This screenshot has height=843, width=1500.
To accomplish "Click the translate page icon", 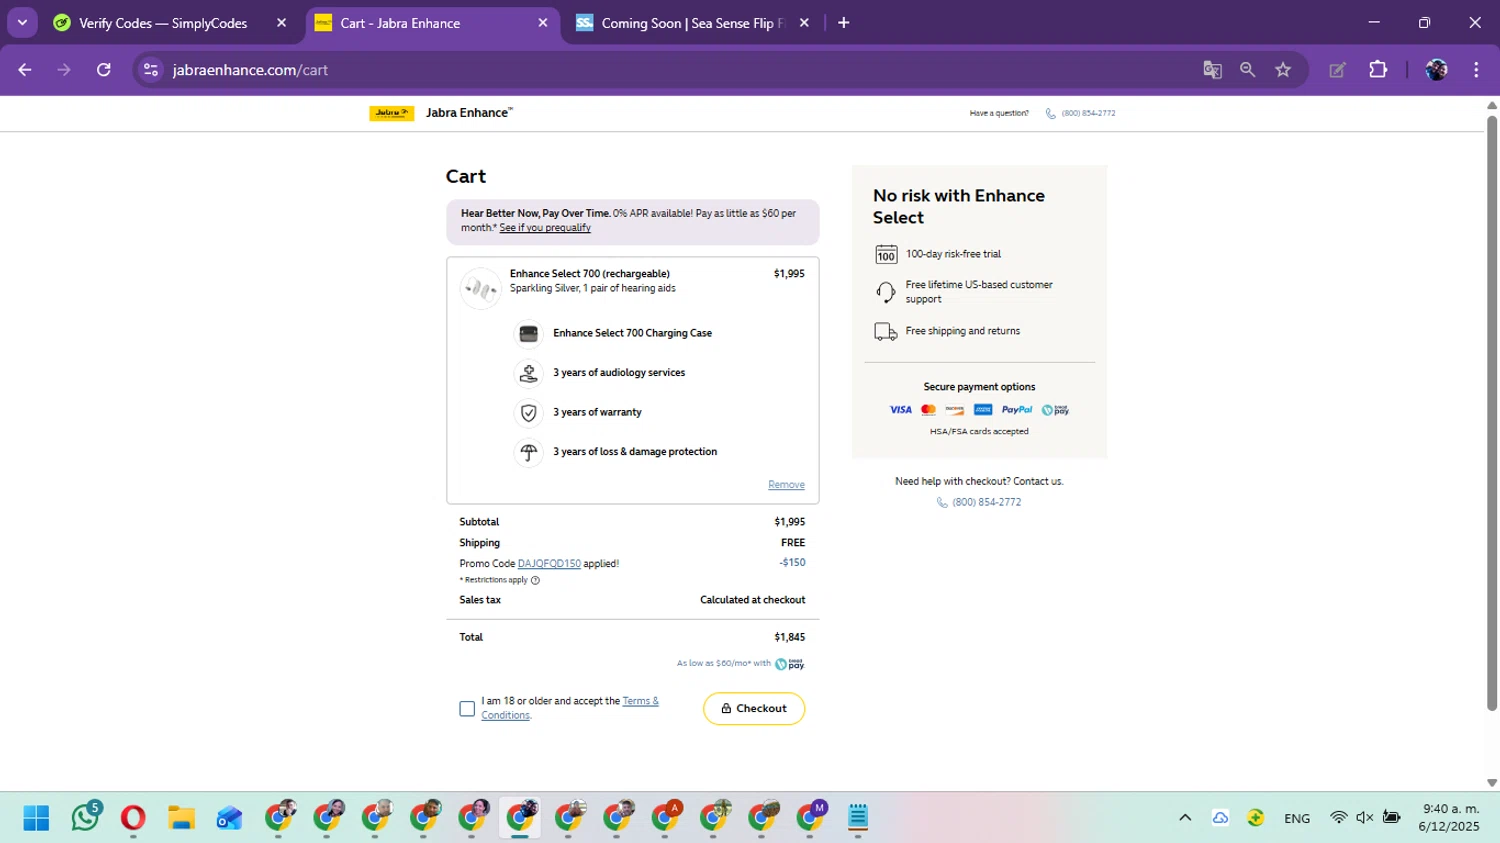I will click(1212, 70).
